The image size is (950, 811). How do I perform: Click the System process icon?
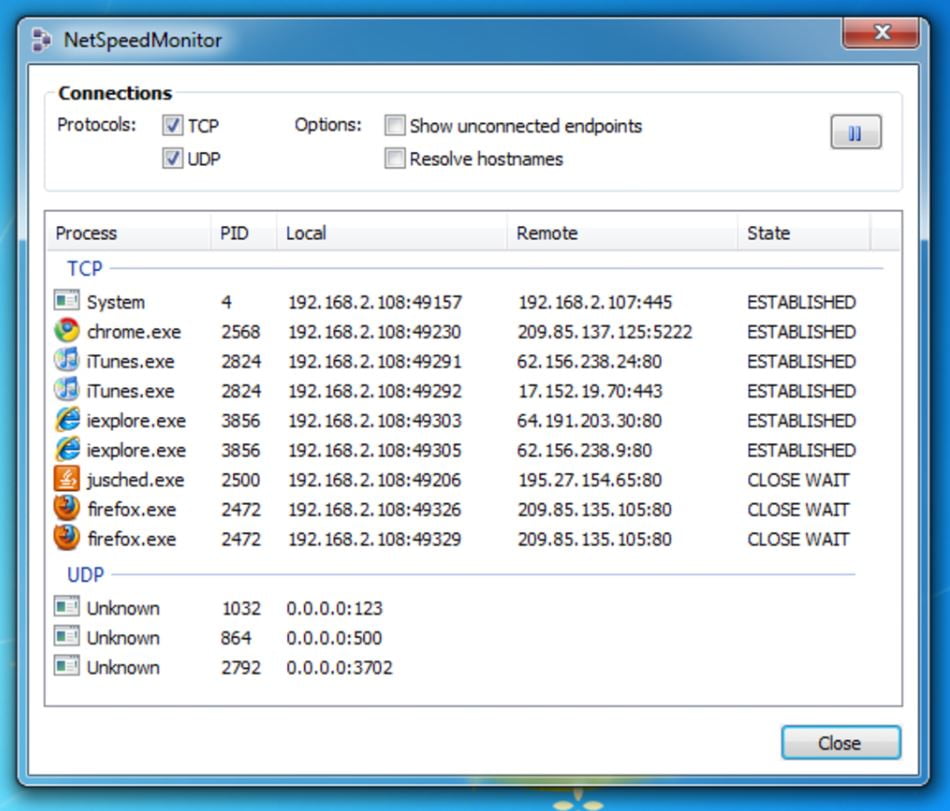66,300
